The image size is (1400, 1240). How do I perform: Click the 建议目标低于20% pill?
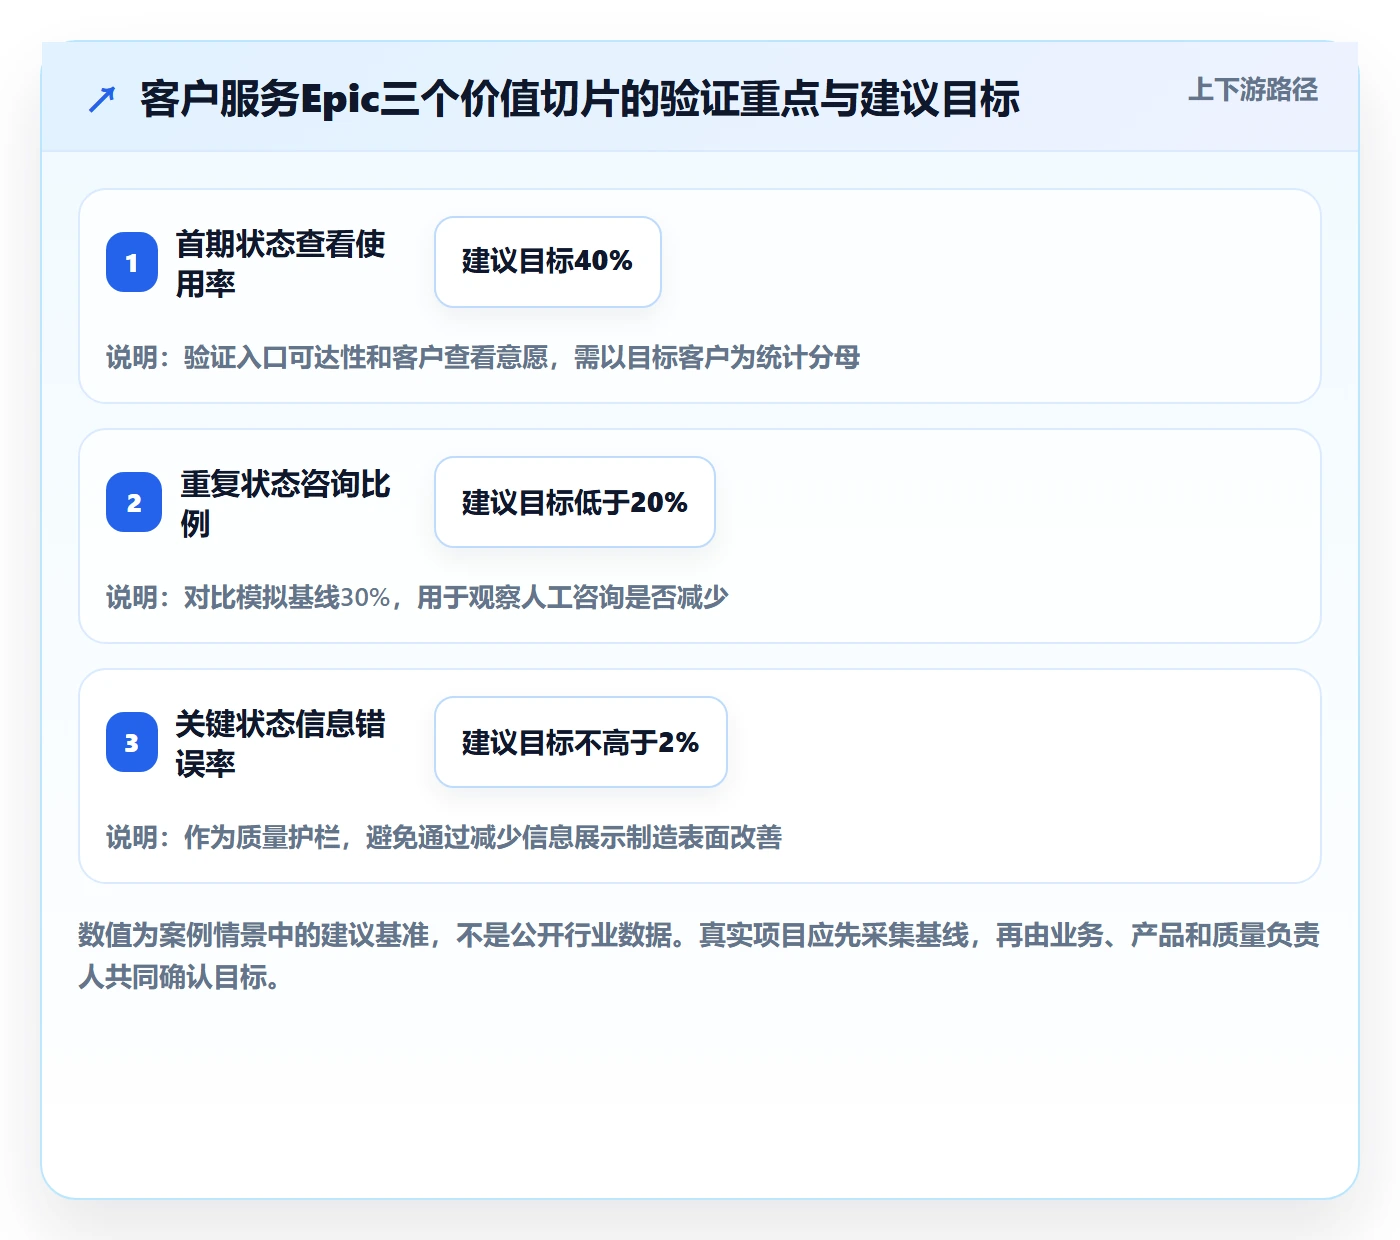[x=575, y=502]
